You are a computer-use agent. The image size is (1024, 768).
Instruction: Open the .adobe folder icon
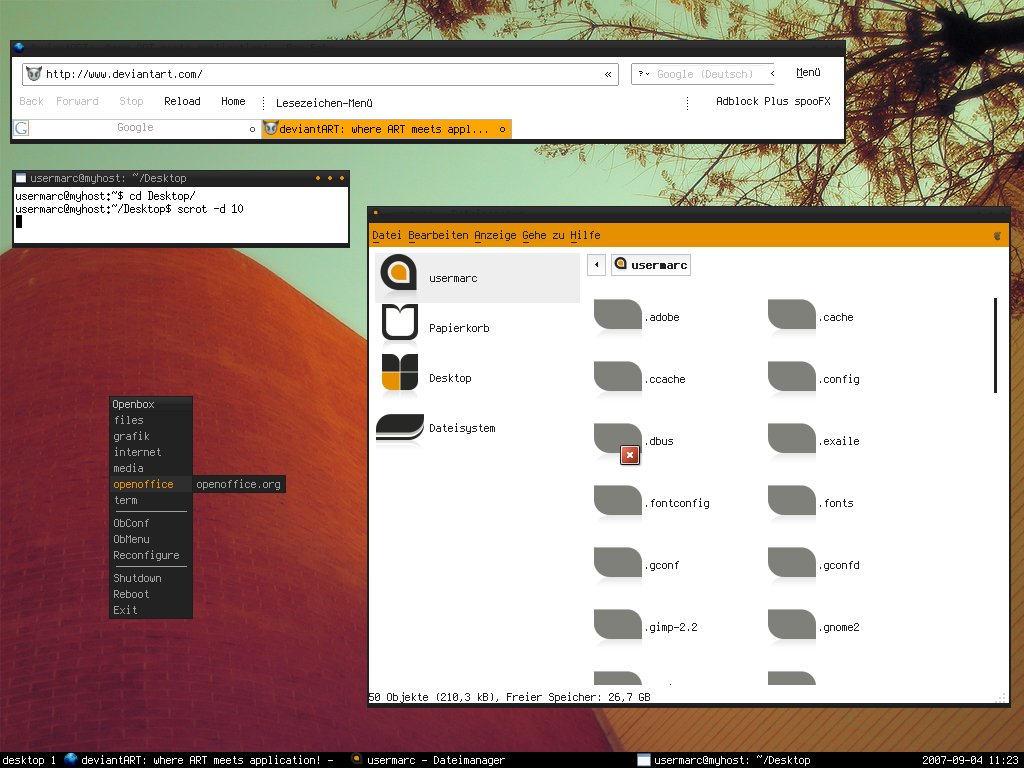pos(617,316)
